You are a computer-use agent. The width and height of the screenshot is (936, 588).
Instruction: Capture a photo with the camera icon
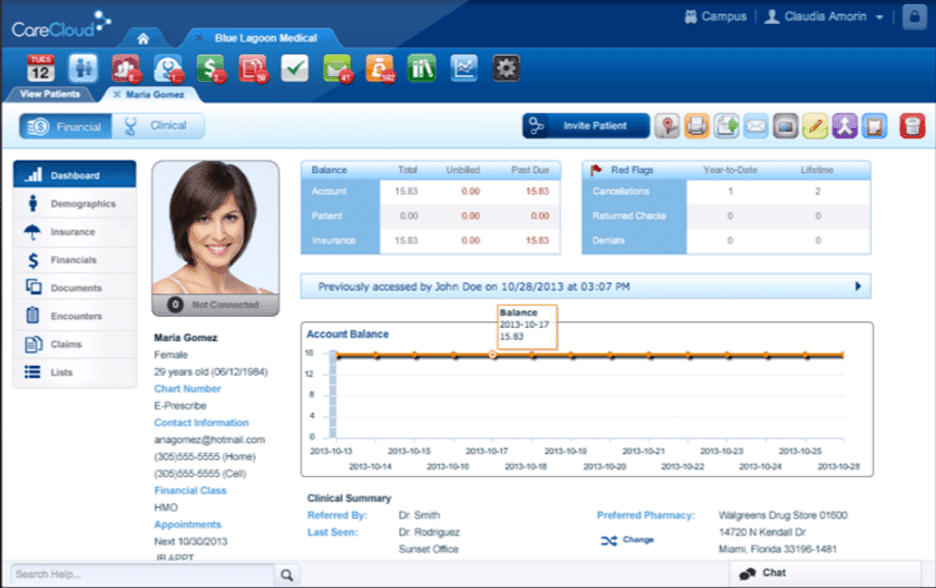click(786, 126)
